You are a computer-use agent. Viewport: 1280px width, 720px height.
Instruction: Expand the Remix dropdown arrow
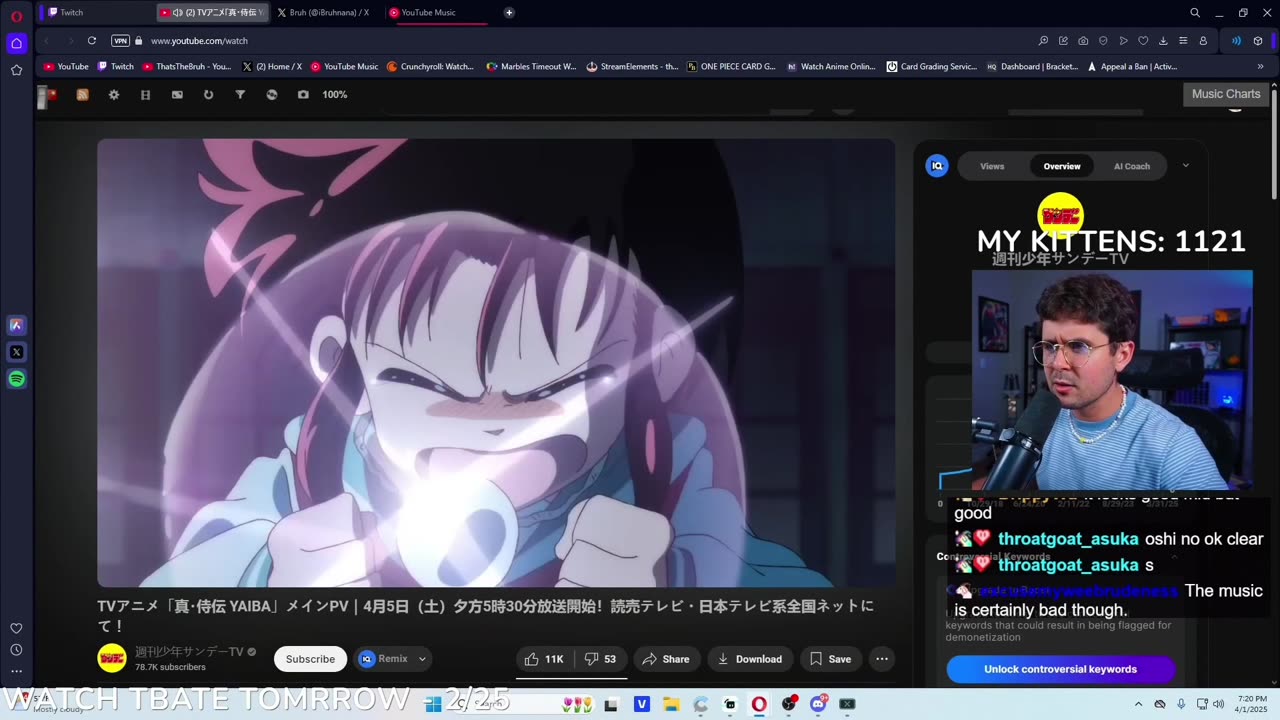(422, 659)
